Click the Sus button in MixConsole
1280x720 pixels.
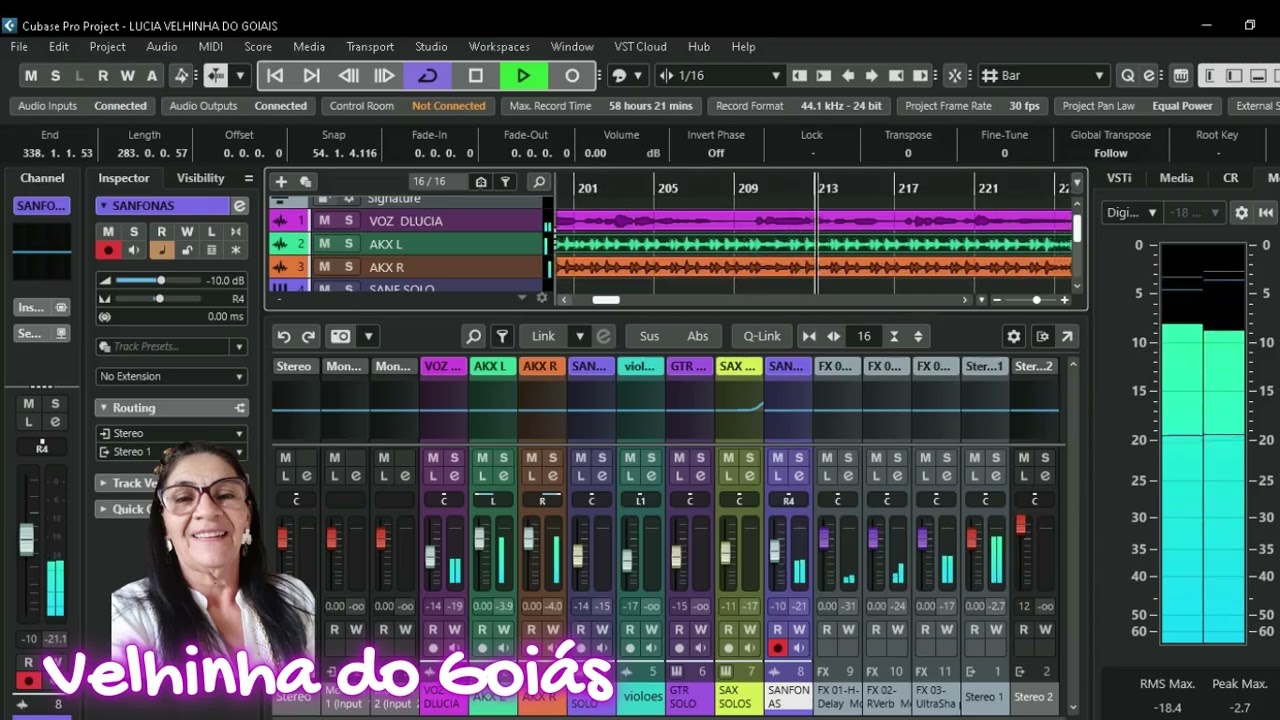[x=650, y=337]
